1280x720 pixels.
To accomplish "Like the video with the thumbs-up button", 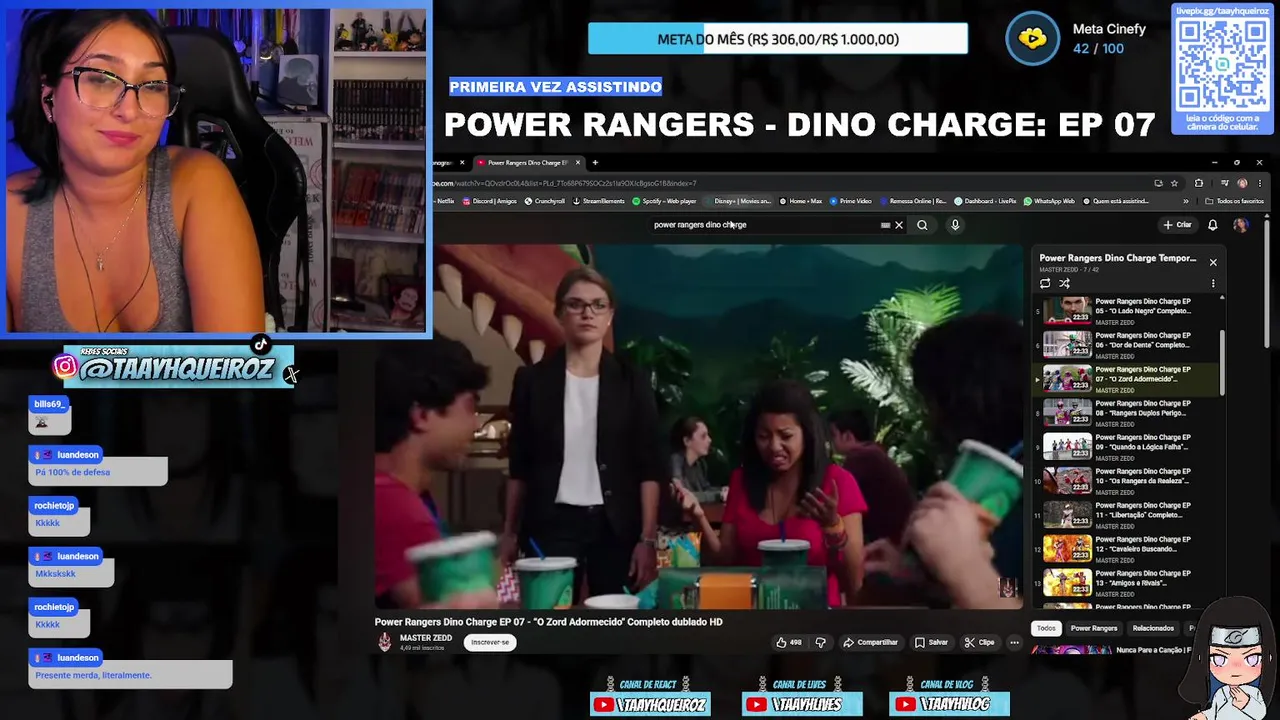I will point(789,642).
